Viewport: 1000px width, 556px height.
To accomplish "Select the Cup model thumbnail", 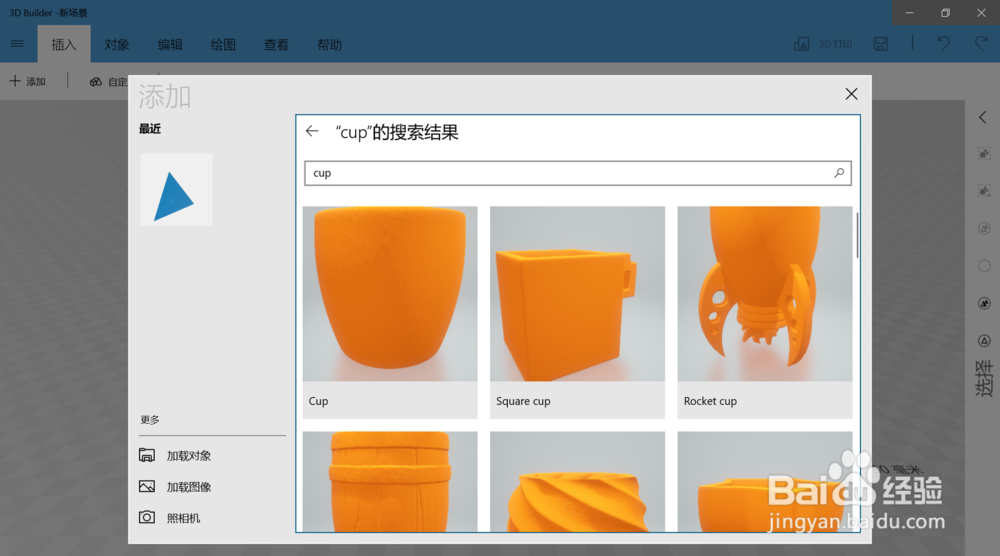I will tap(390, 294).
